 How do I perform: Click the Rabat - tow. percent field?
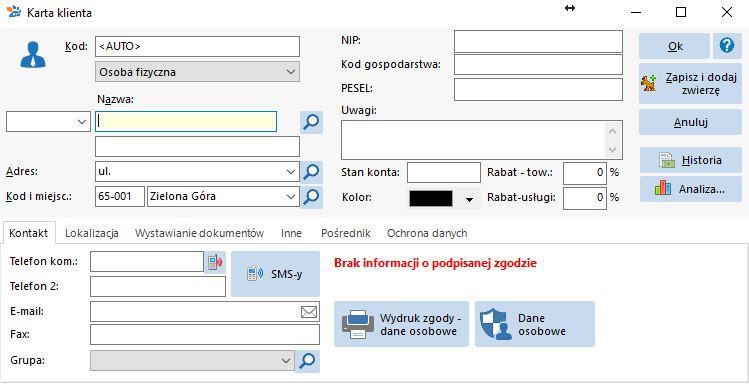tap(585, 173)
